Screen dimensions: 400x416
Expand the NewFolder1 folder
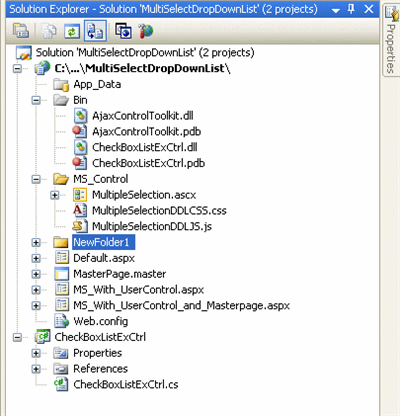pos(36,242)
